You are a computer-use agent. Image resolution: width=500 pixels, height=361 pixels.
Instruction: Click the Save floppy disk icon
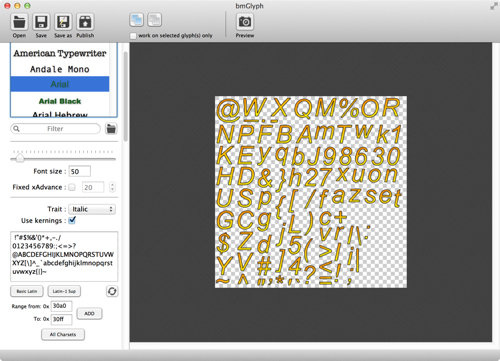(41, 22)
